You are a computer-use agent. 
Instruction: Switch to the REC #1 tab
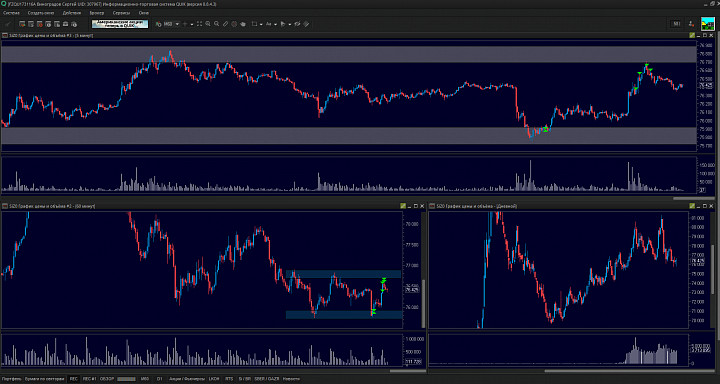[x=90, y=379]
